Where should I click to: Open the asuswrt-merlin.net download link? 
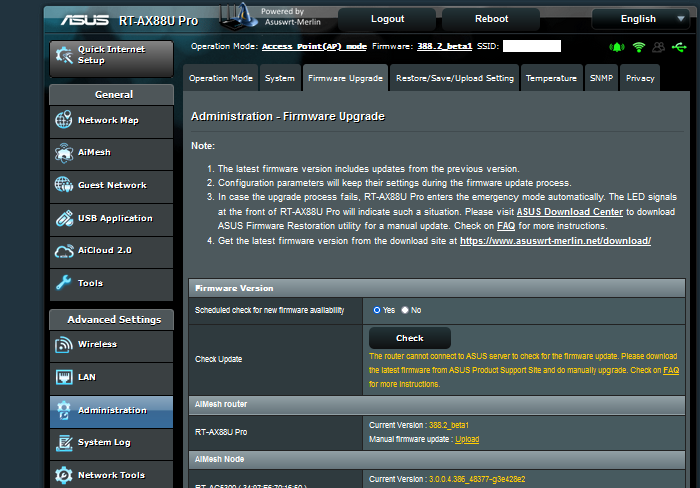[x=555, y=241]
